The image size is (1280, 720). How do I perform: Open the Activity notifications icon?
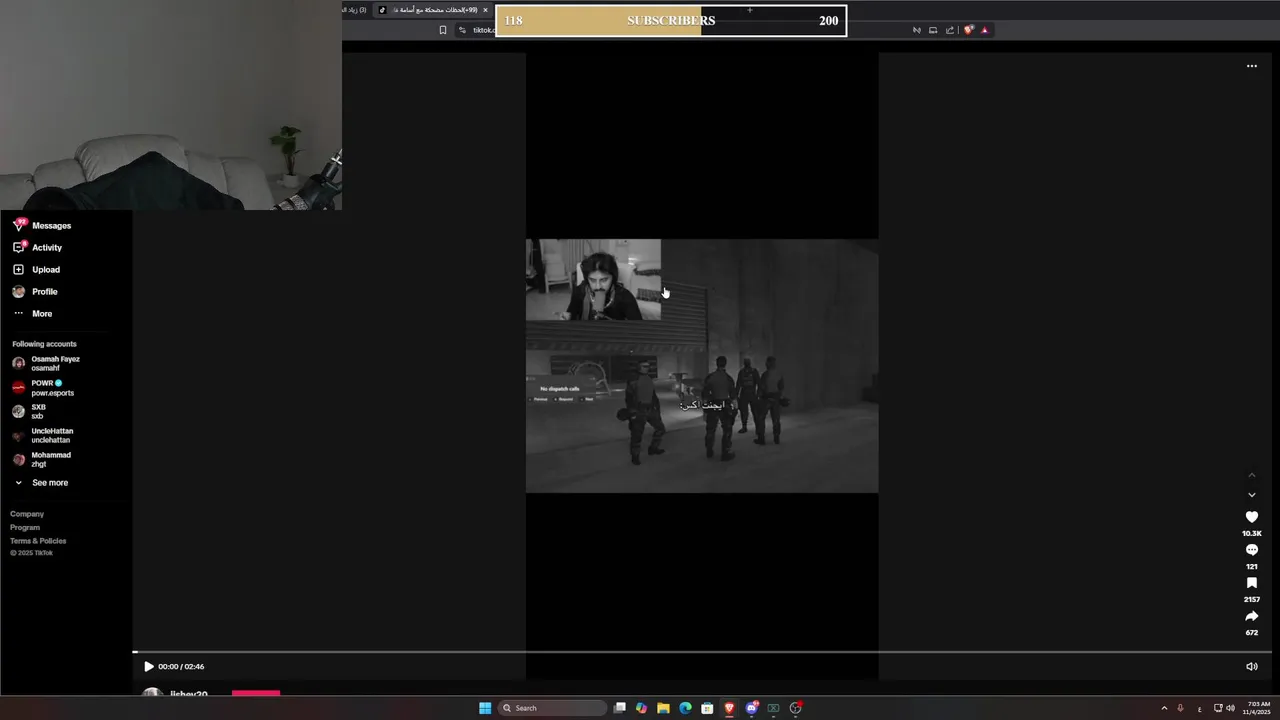pos(18,247)
